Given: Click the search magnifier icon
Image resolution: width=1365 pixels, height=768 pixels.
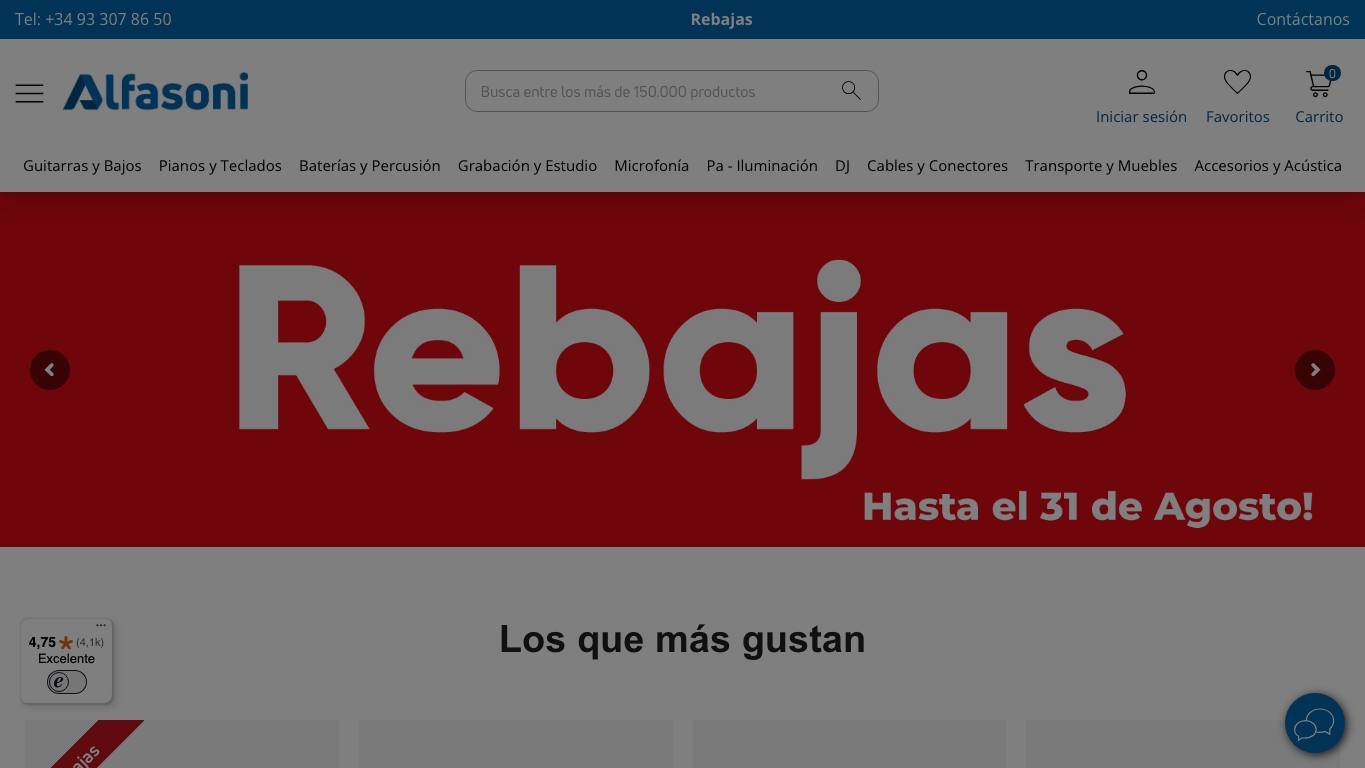Looking at the screenshot, I should point(851,91).
